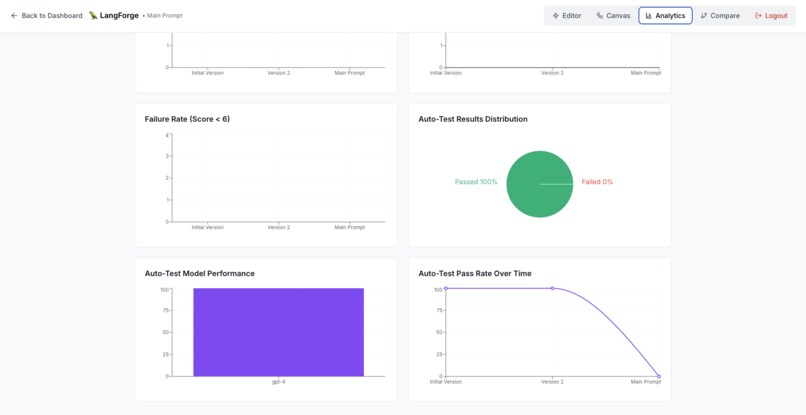The image size is (806, 415).
Task: Select the Analytics tab
Action: pyautogui.click(x=665, y=16)
